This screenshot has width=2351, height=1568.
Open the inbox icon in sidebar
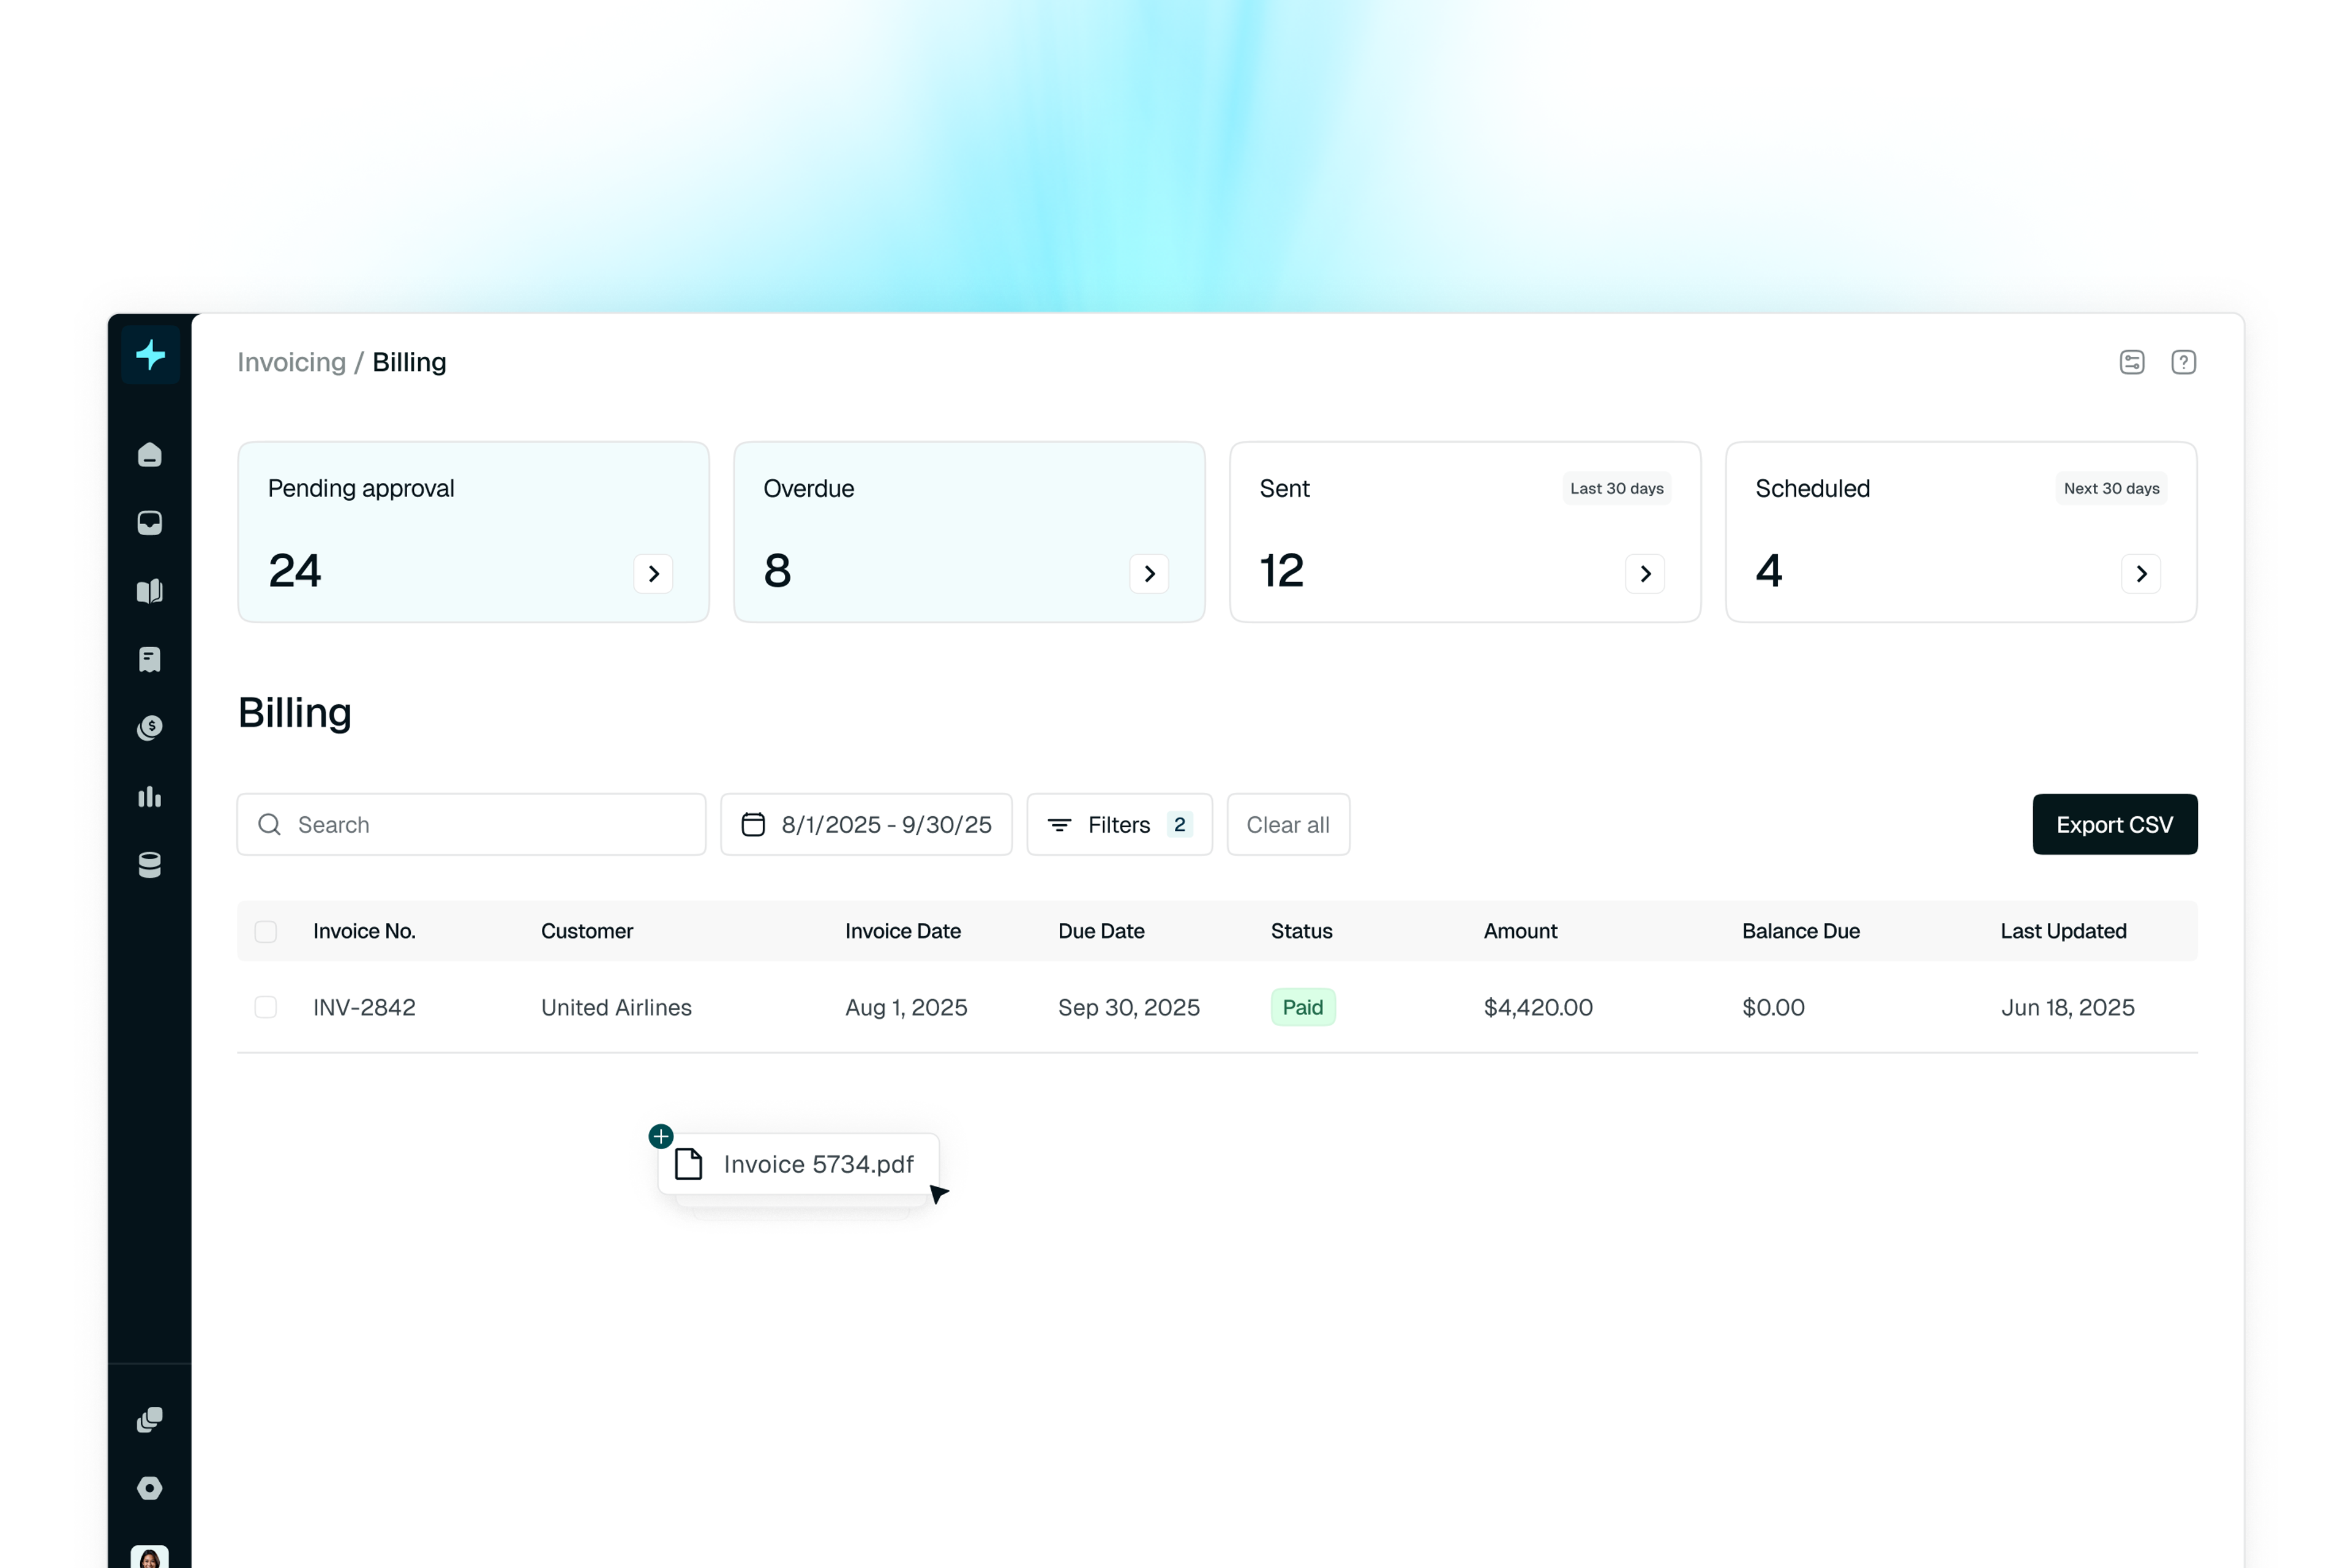[150, 523]
